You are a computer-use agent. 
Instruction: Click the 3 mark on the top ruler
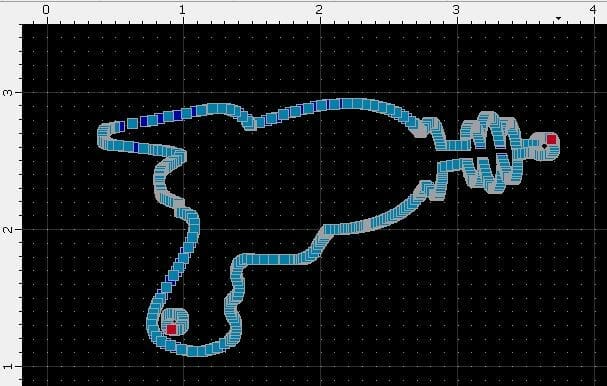tap(456, 10)
